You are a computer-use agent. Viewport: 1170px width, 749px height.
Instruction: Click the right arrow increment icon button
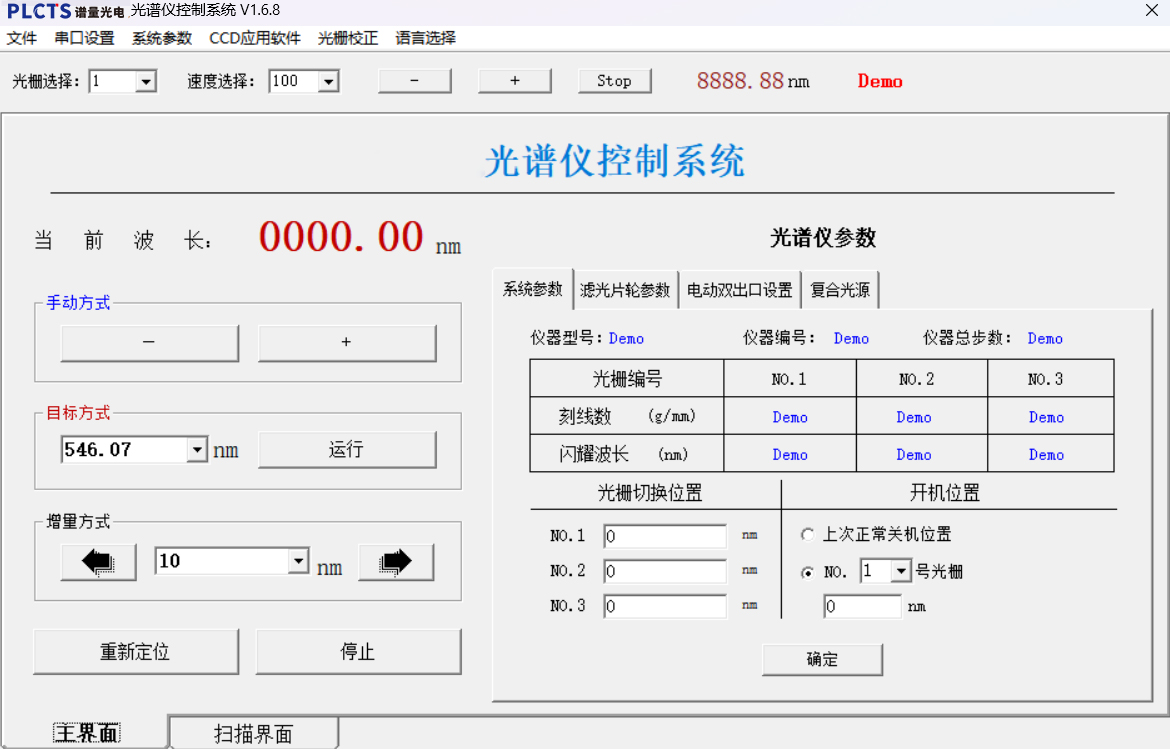point(396,562)
